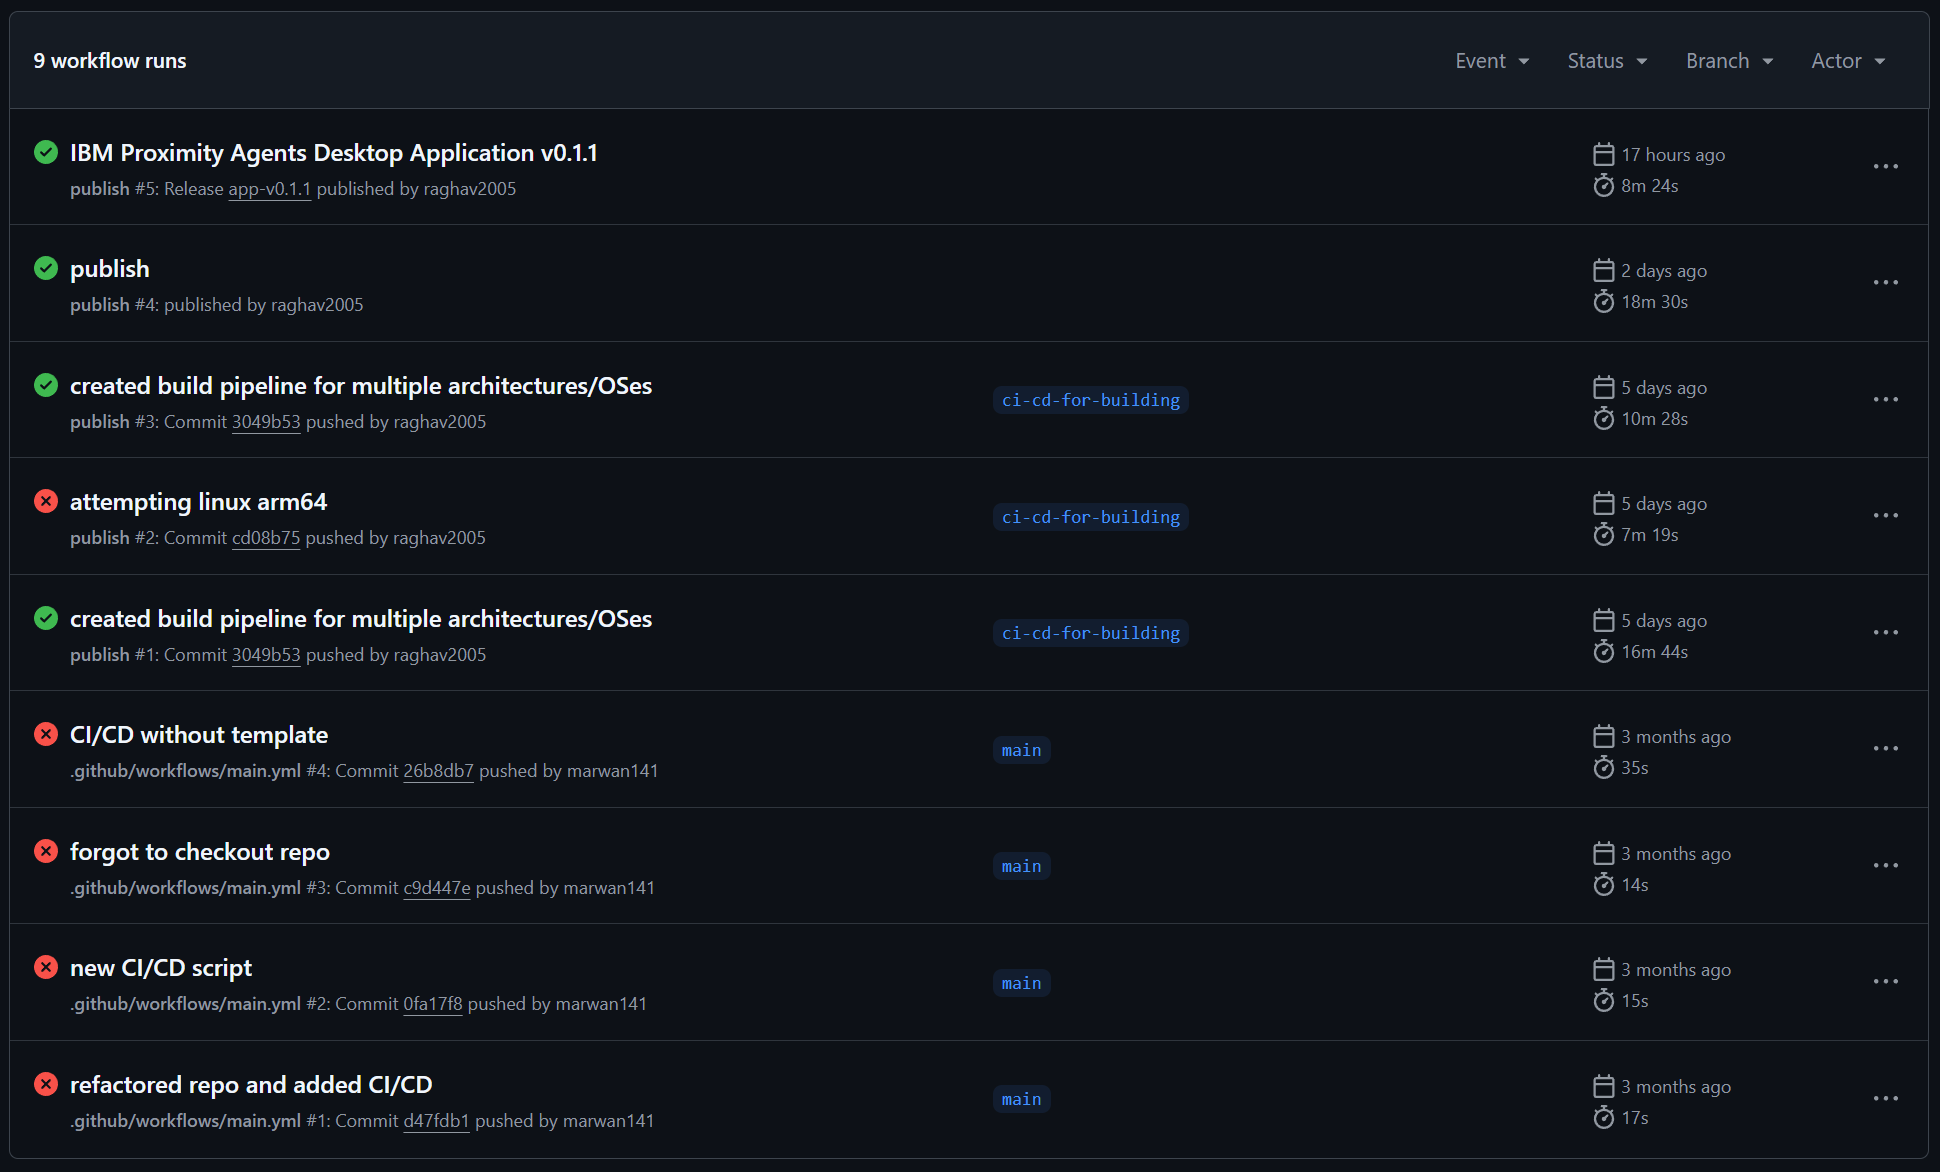Viewport: 1940px width, 1172px height.
Task: Click success checkmark icon beside publish run
Action: coord(46,268)
